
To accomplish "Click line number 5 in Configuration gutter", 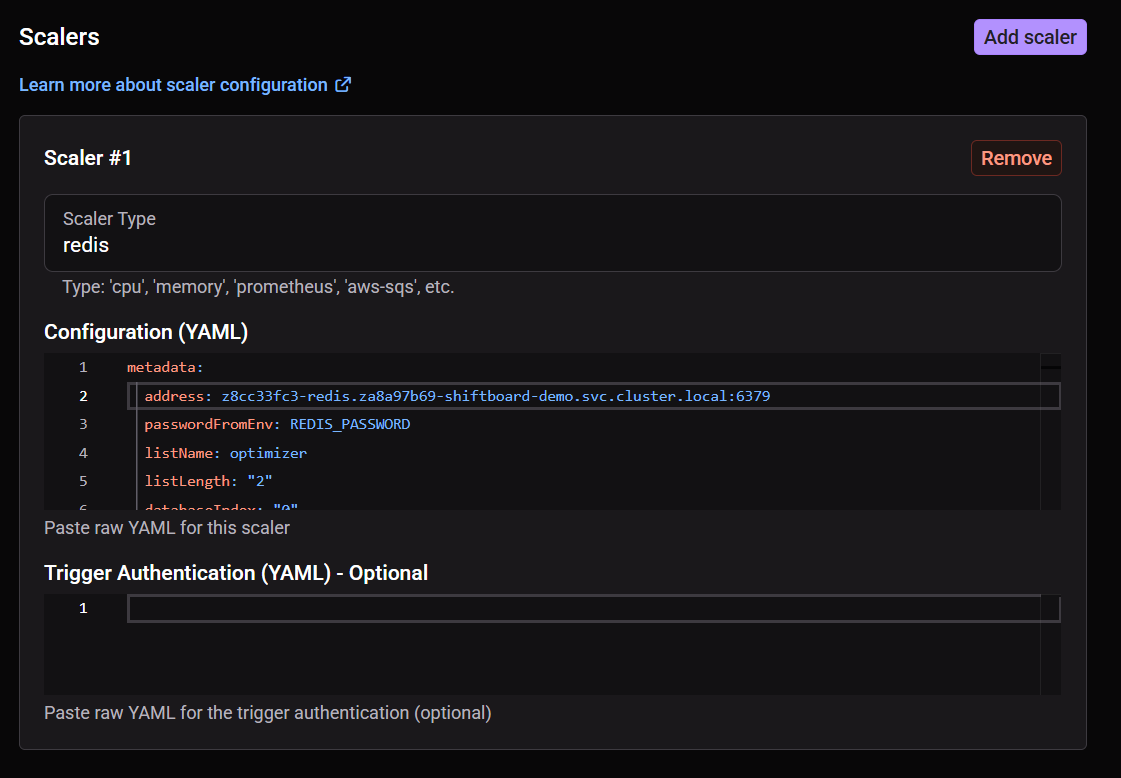I will pos(83,481).
